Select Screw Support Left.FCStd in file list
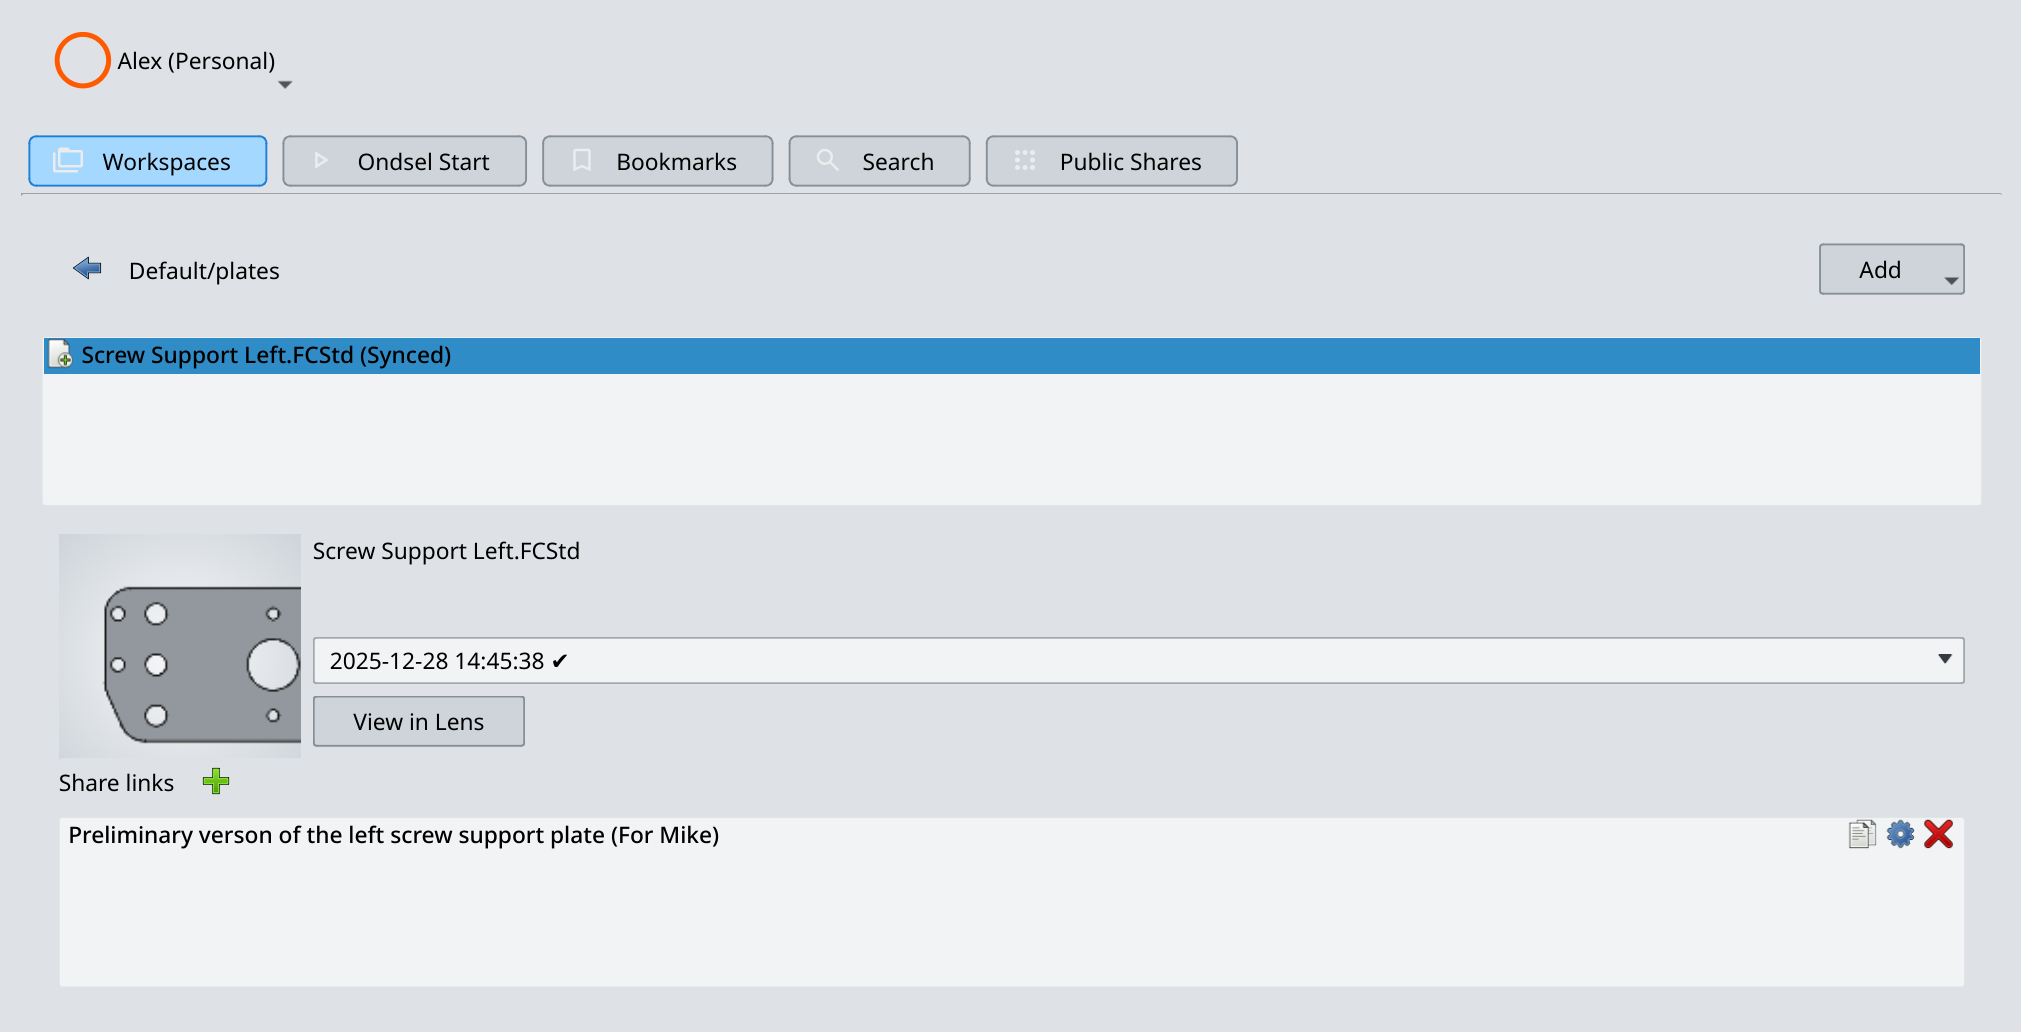The width and height of the screenshot is (2021, 1032). pos(266,355)
